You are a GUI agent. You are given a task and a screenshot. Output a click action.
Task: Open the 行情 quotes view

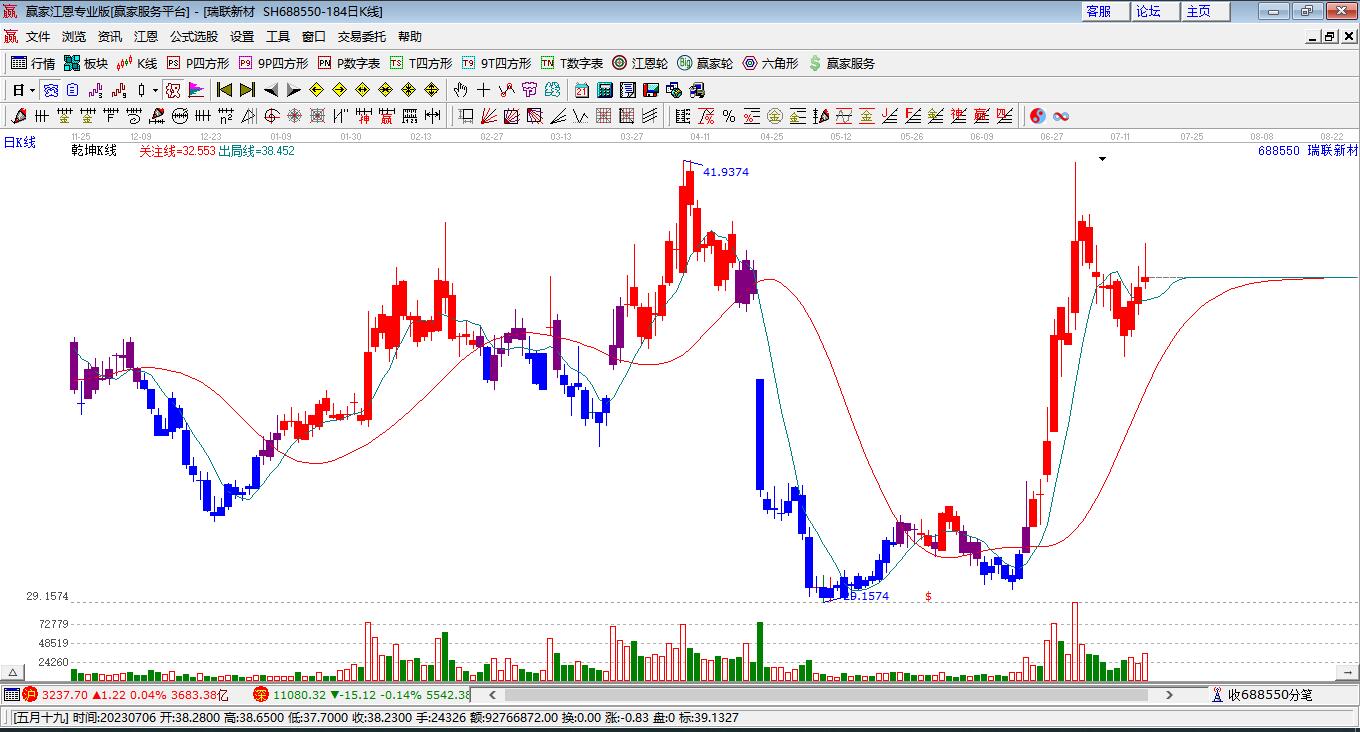pos(33,63)
